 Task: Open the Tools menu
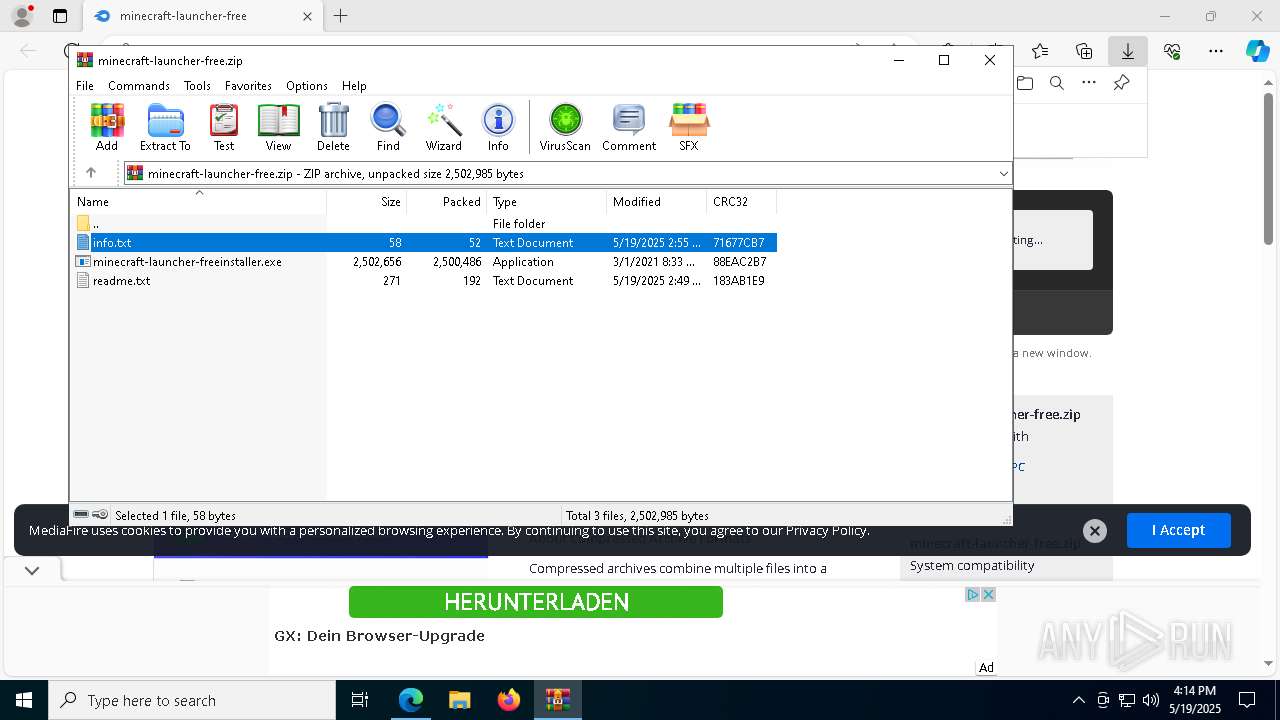(x=197, y=86)
